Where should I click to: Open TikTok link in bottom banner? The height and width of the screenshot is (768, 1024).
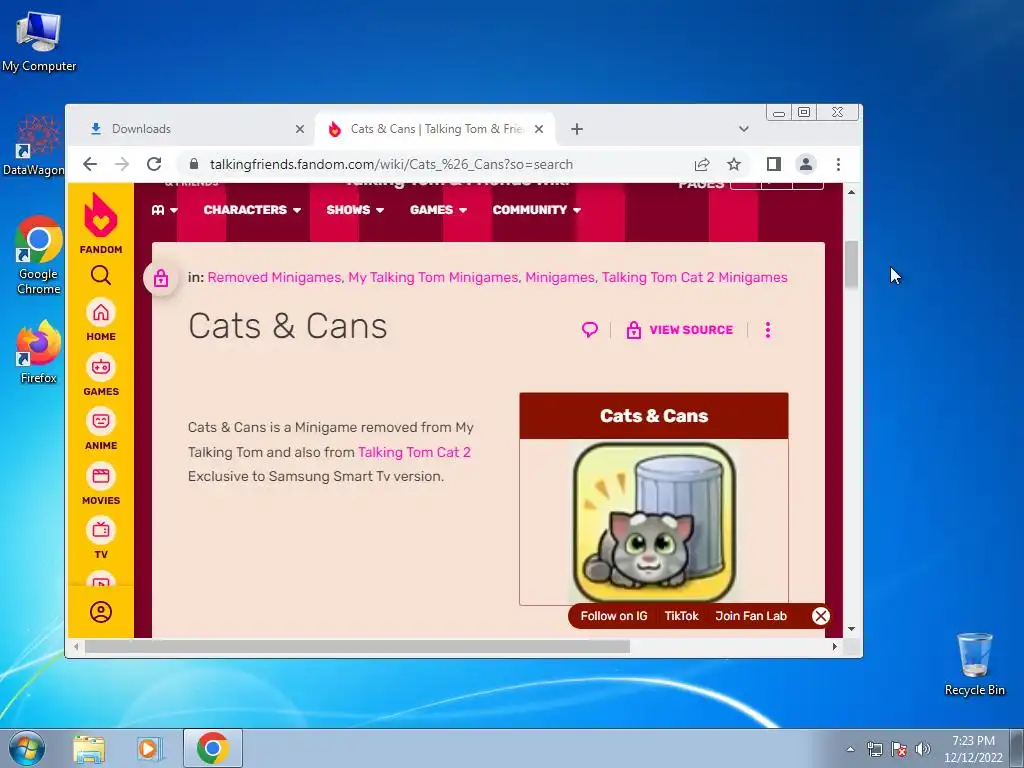pos(681,616)
